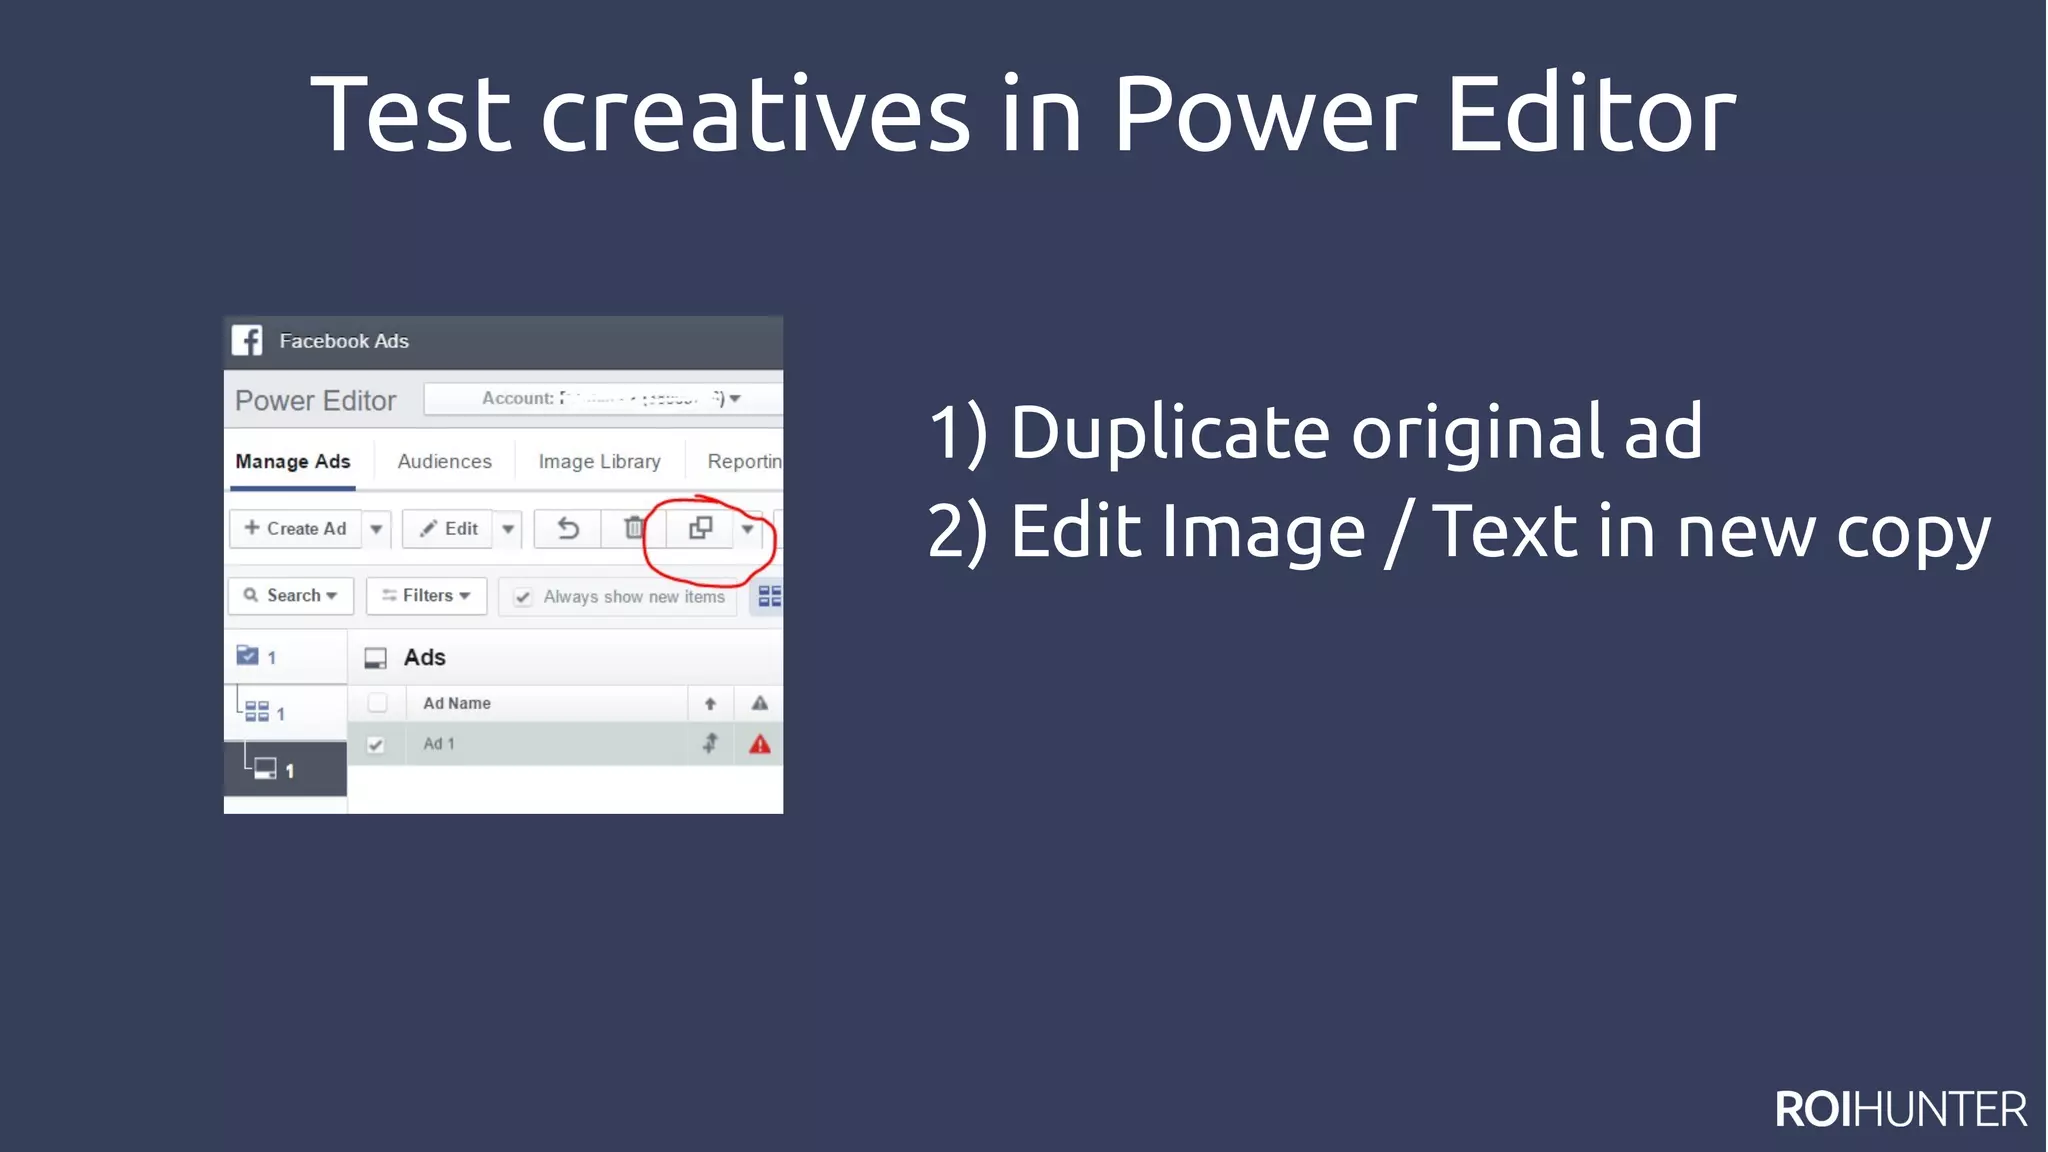Switch to the Image Library tab

[x=599, y=461]
